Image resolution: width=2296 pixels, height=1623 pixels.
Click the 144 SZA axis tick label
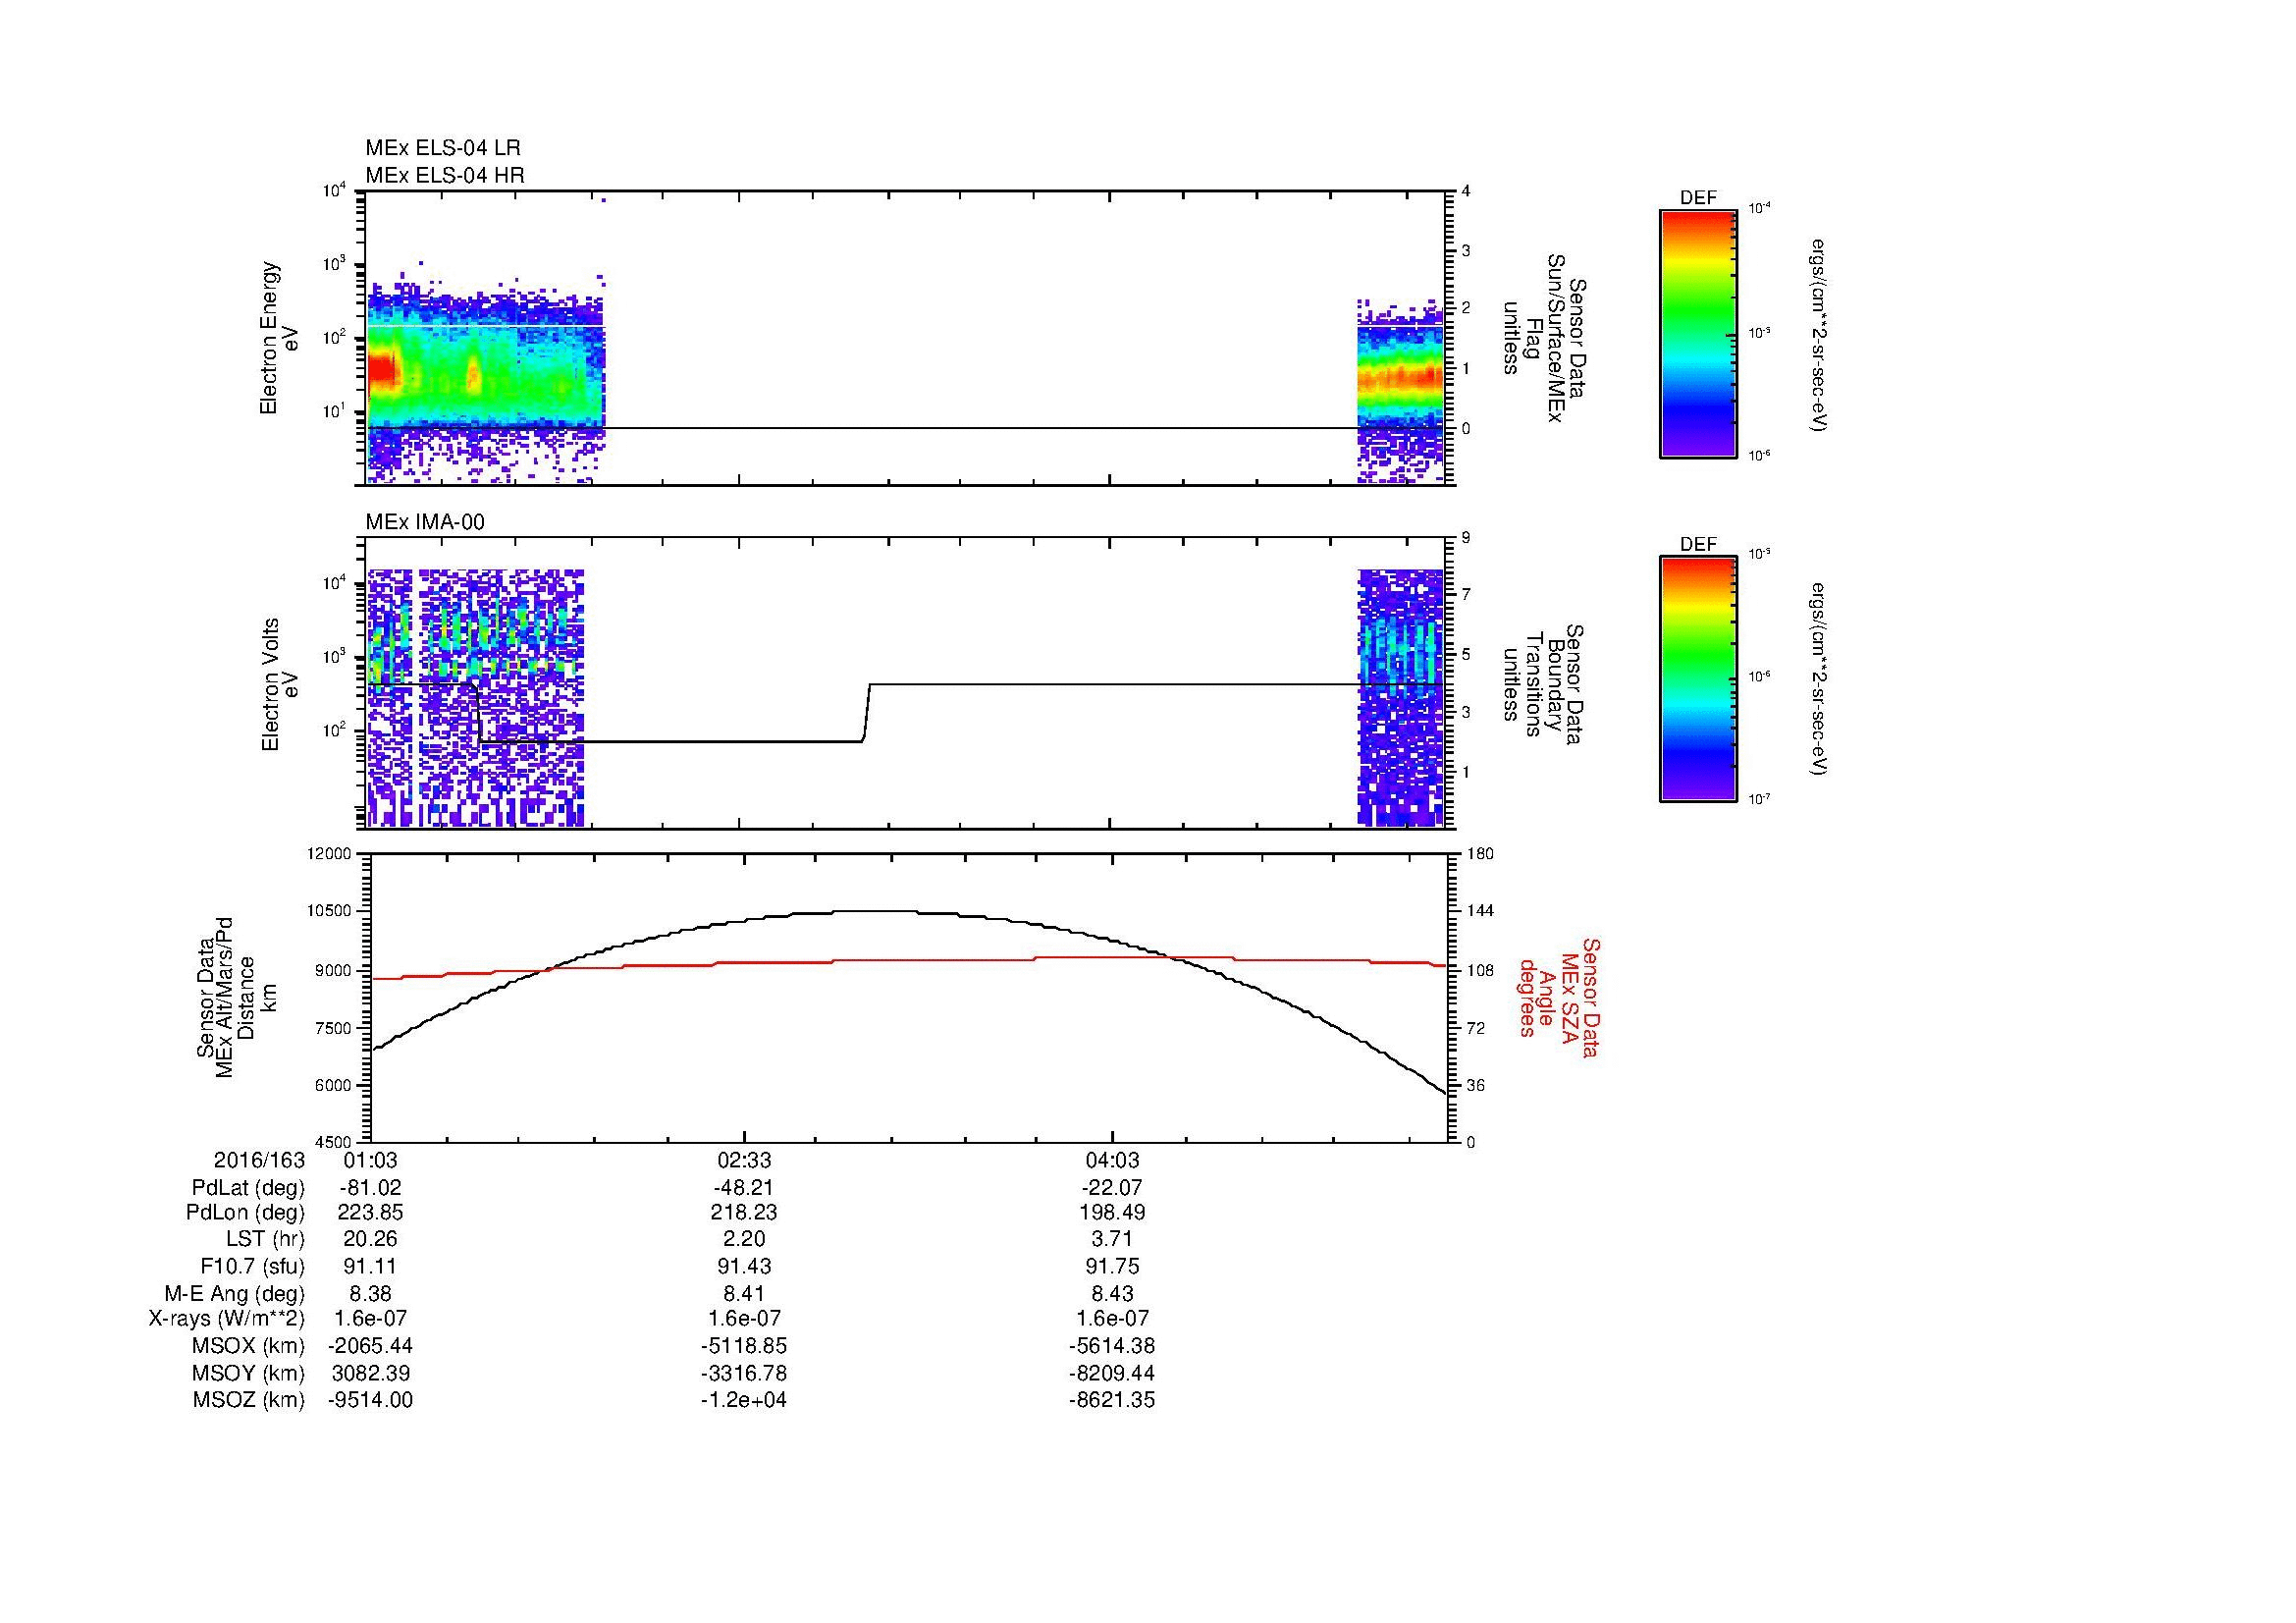1480,911
